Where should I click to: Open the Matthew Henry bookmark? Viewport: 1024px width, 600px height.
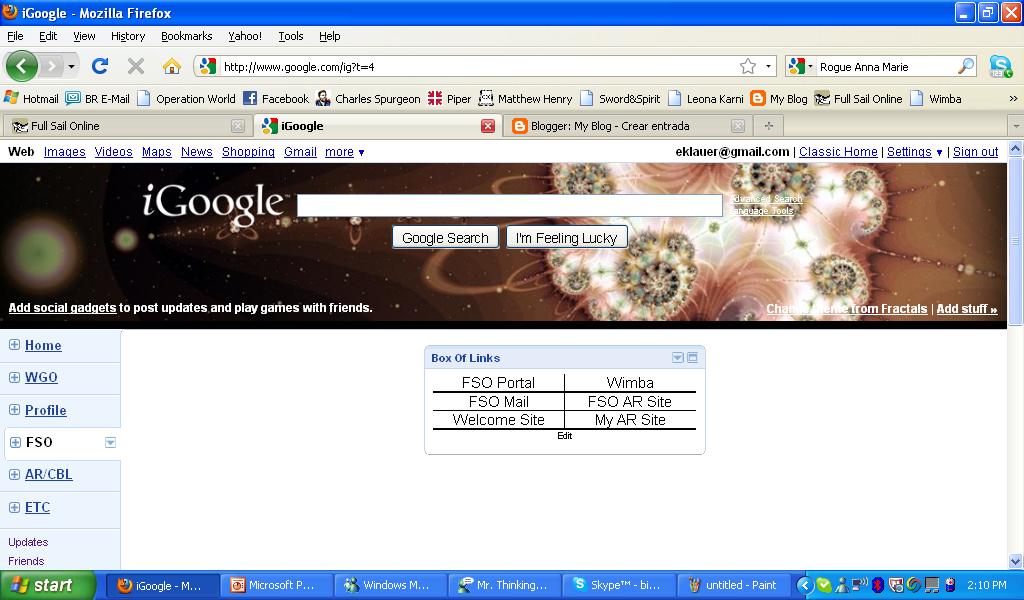point(526,99)
